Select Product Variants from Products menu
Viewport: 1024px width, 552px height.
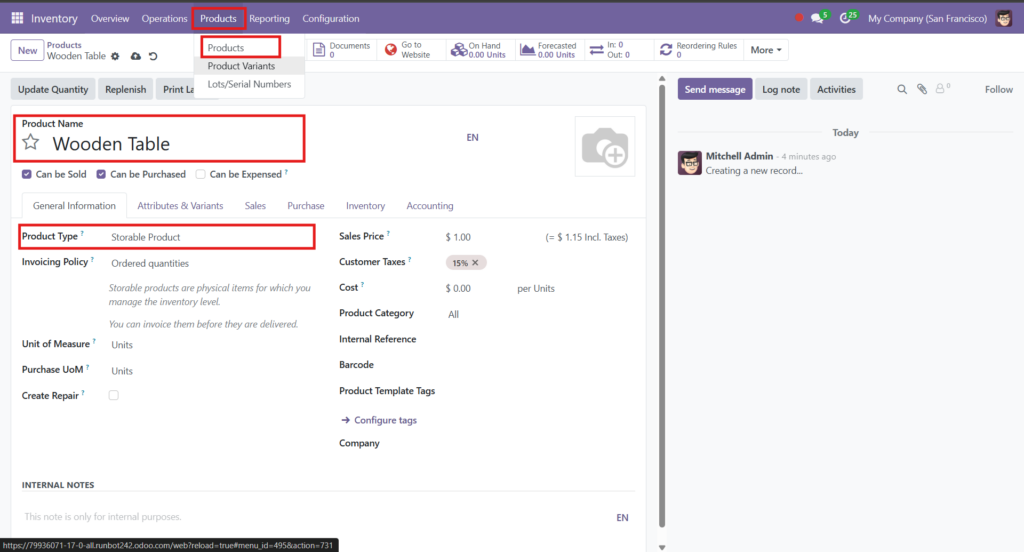click(x=249, y=66)
